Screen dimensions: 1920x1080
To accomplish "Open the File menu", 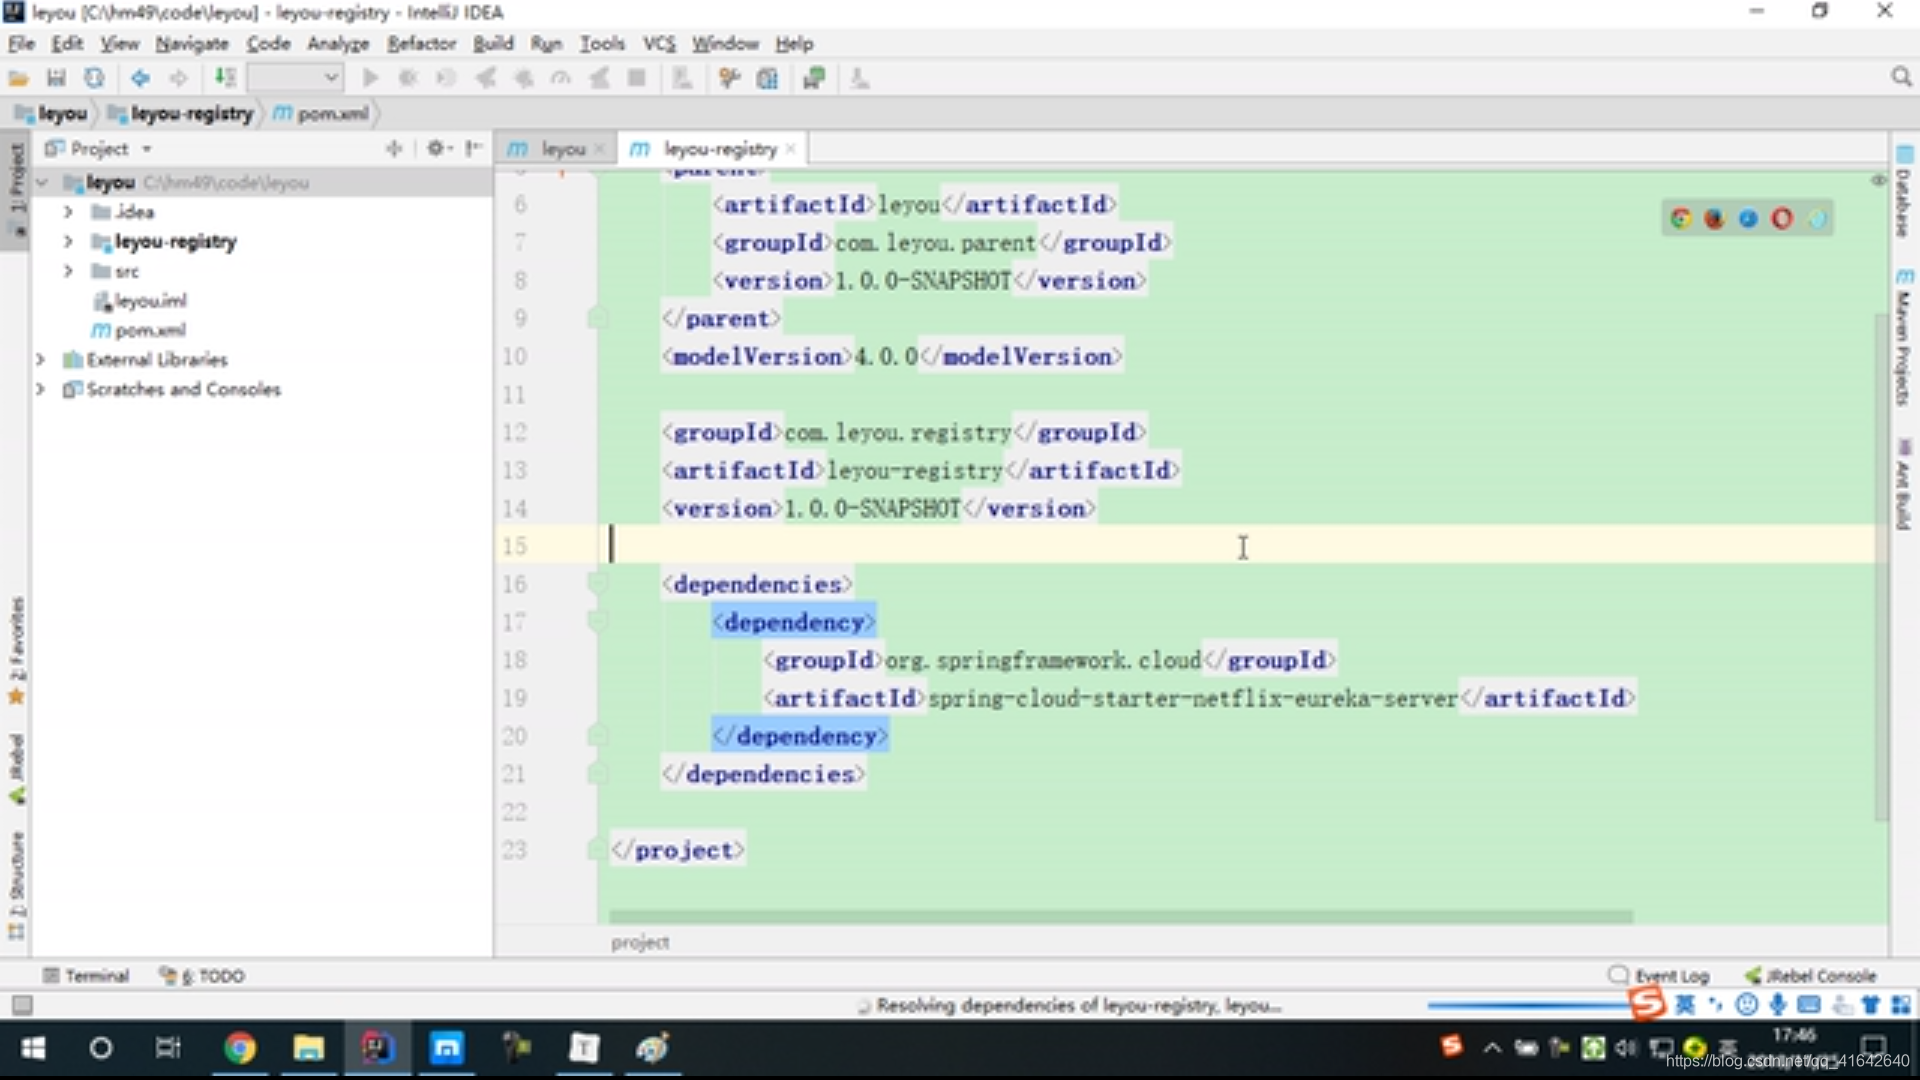I will click(21, 43).
